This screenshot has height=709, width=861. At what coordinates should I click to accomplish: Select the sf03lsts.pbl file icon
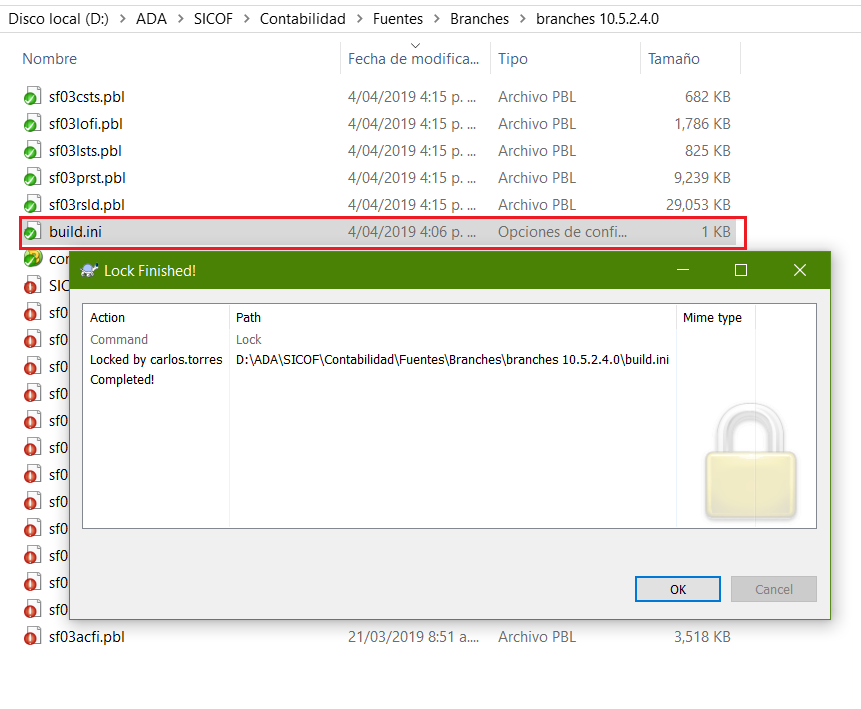tap(31, 152)
